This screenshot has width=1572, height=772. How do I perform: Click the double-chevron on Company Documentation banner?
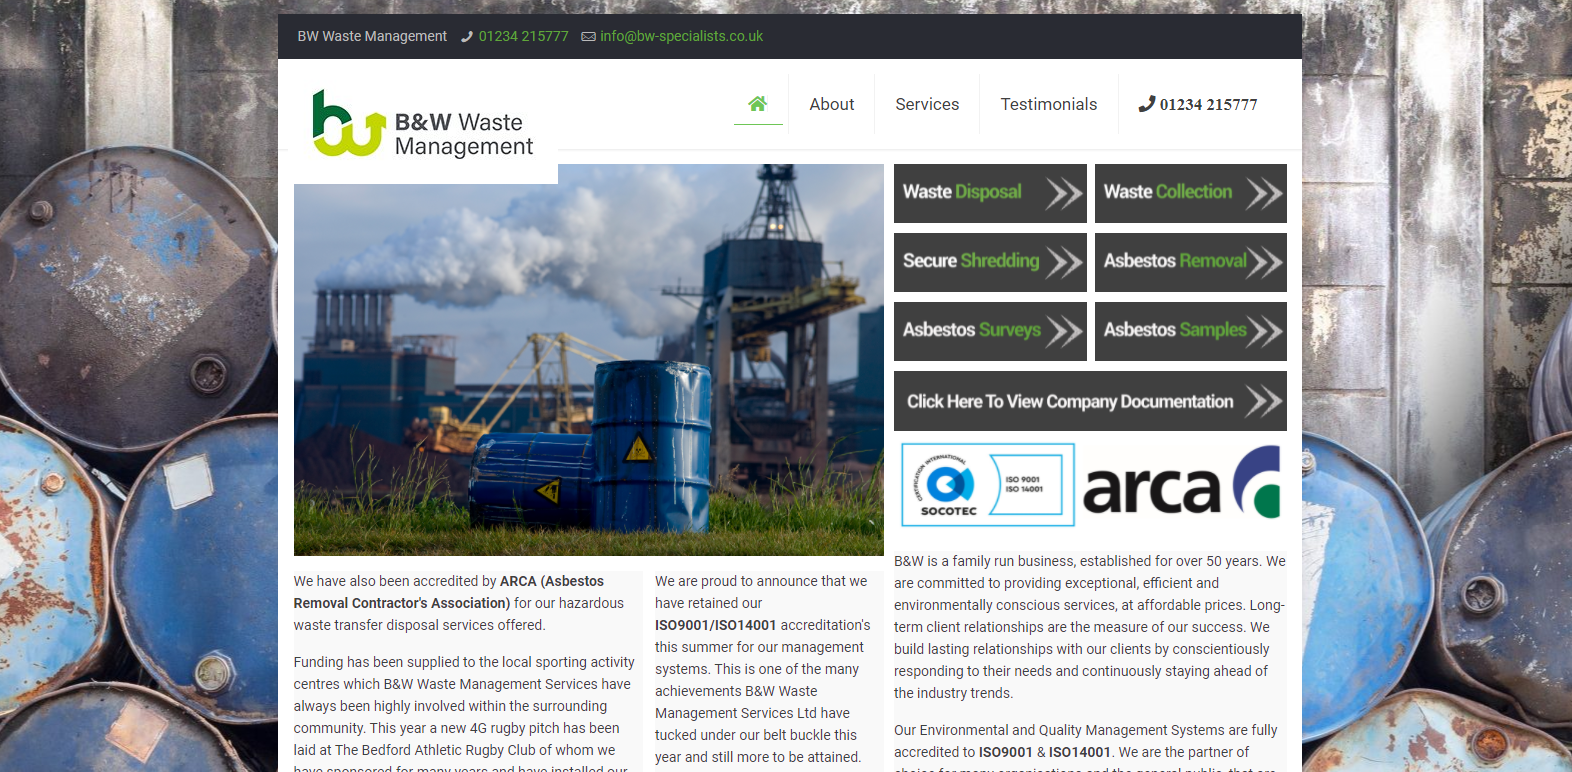[x=1264, y=401]
